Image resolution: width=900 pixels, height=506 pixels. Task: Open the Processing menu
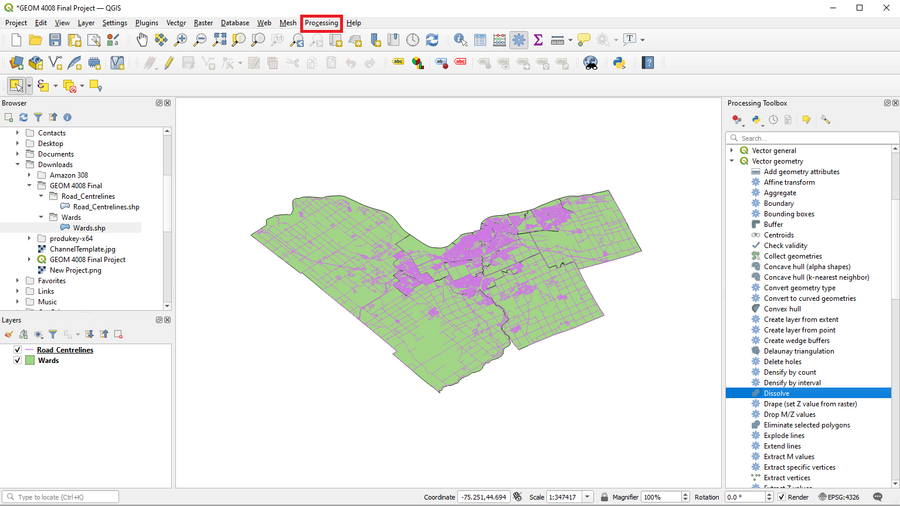click(x=321, y=22)
